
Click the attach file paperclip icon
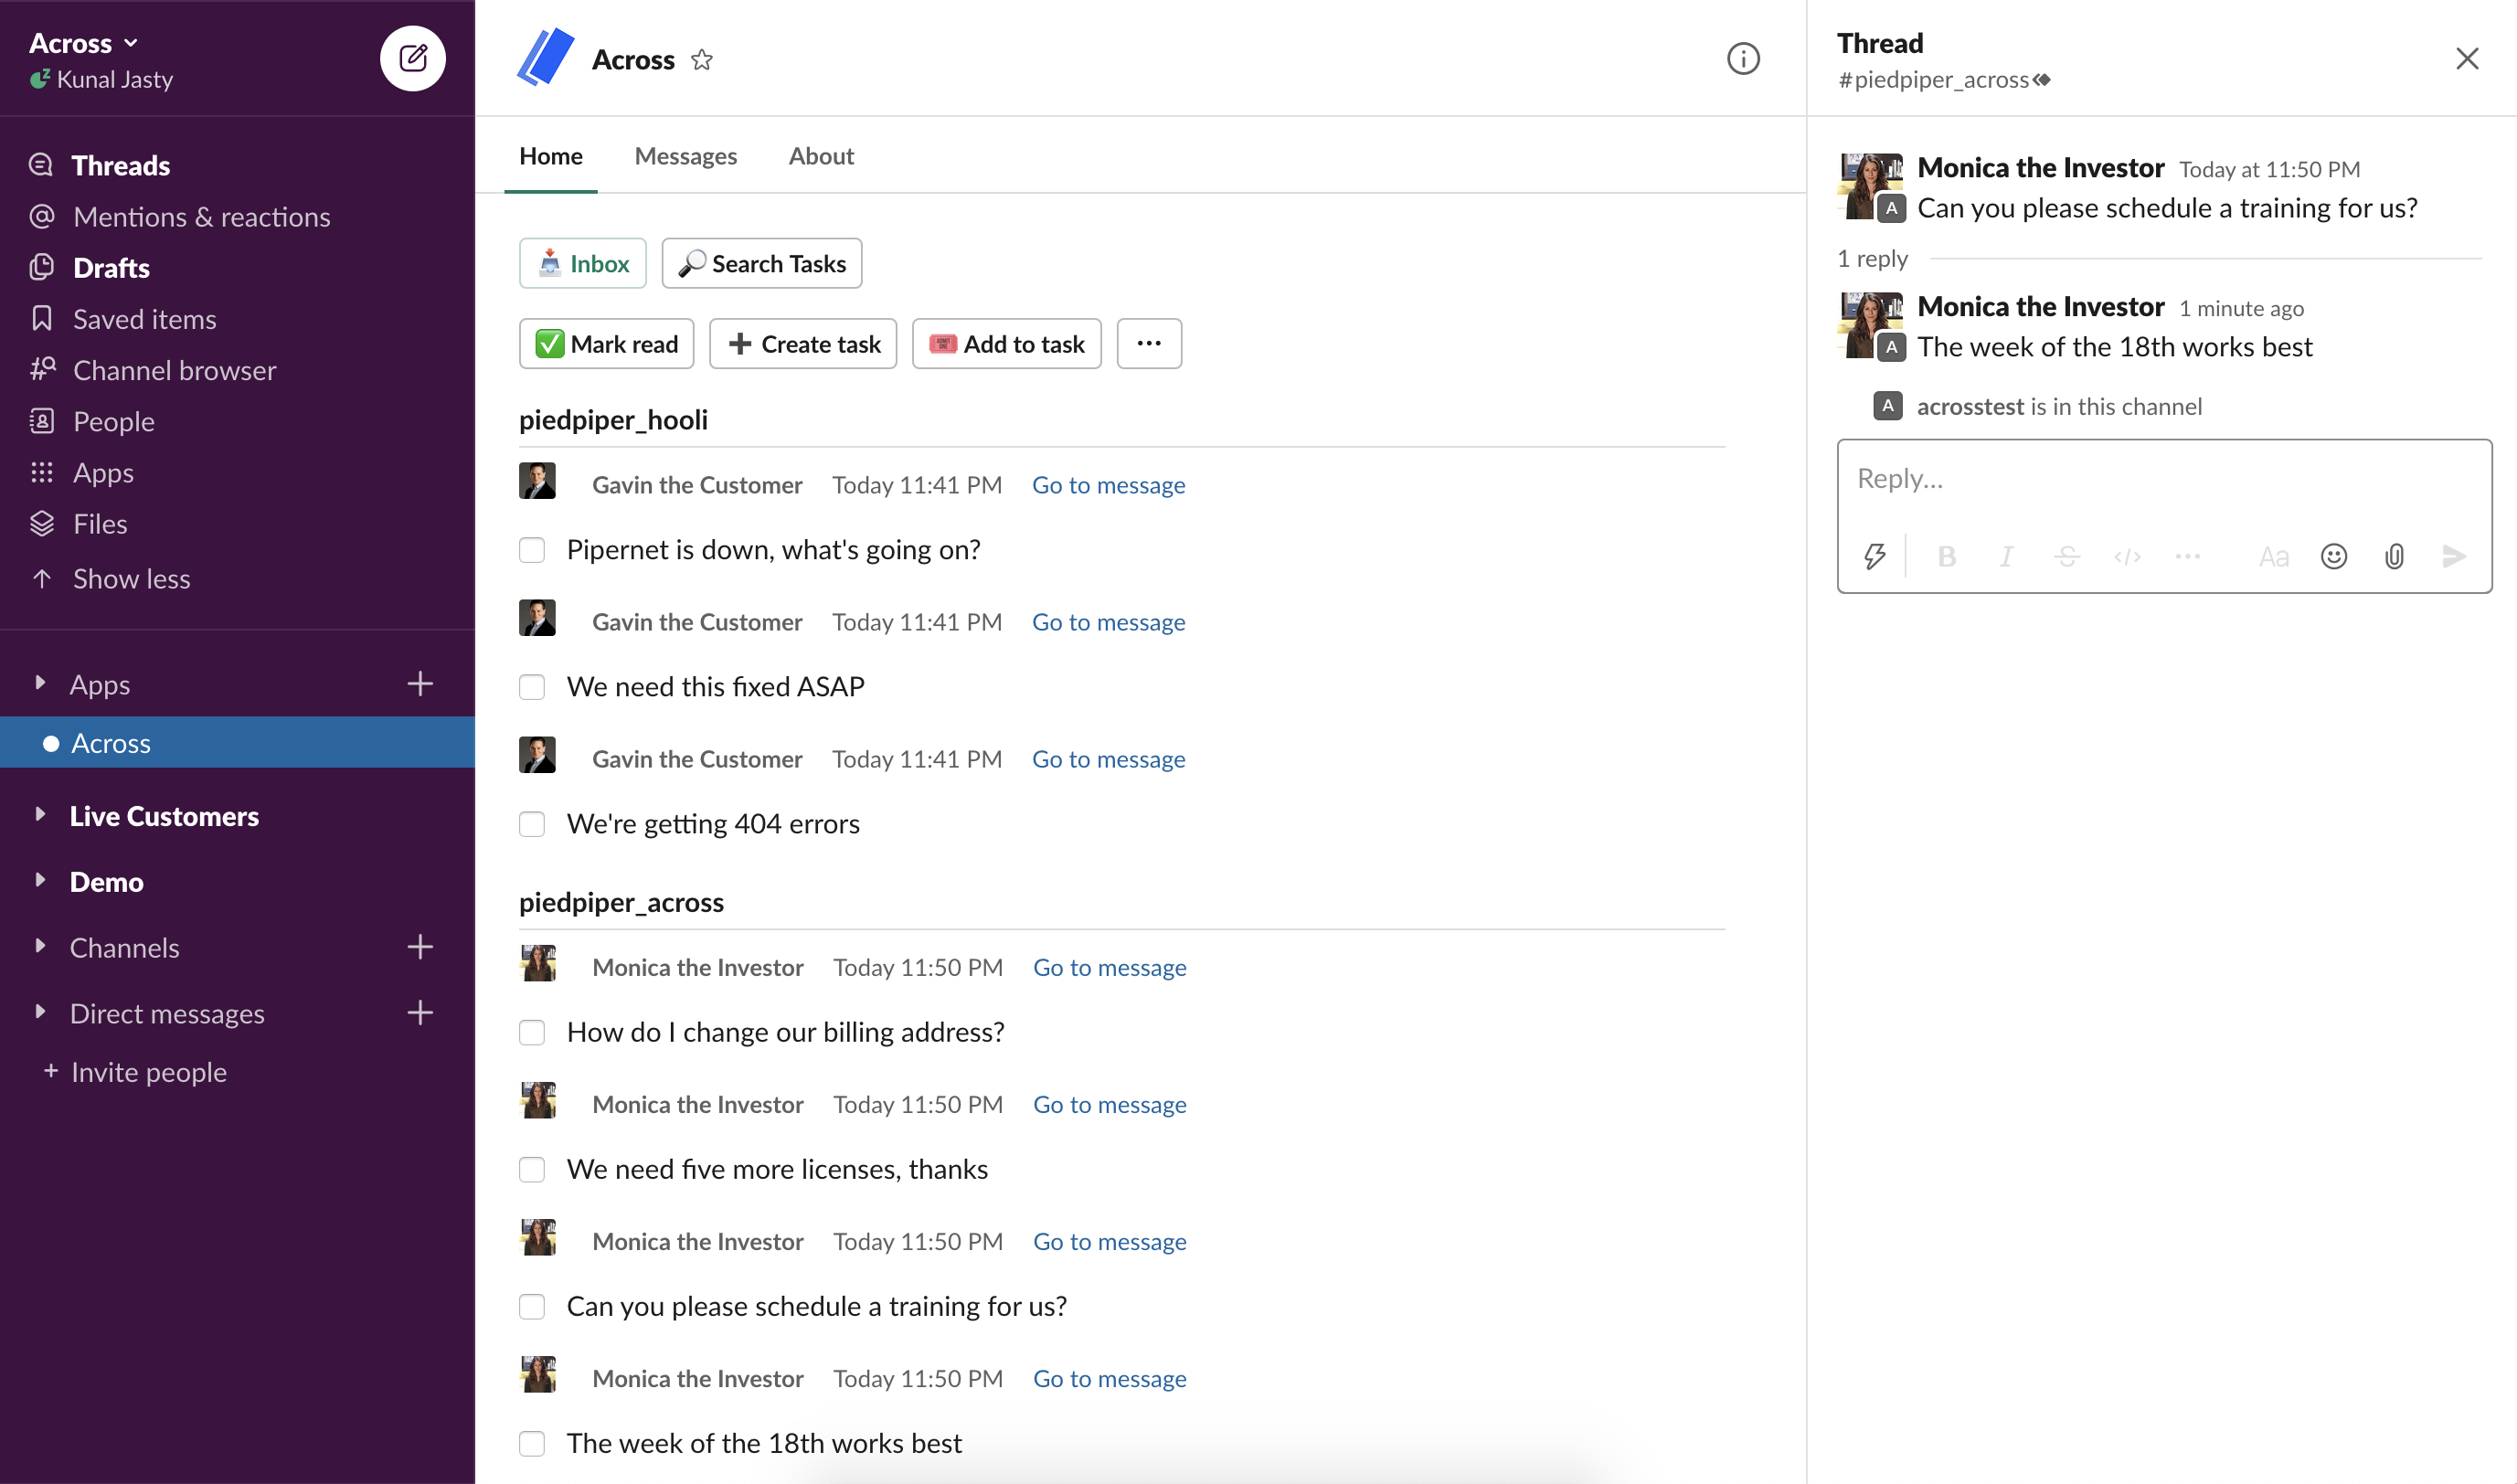tap(2393, 556)
